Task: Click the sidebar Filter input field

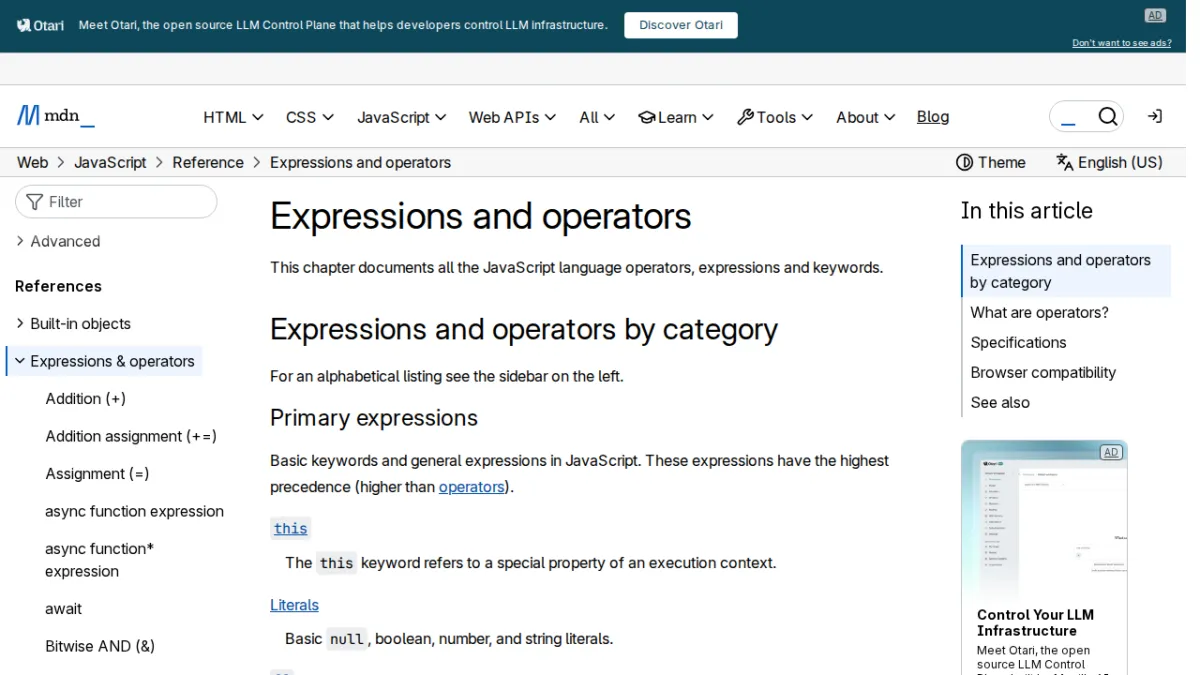Action: click(x=116, y=202)
